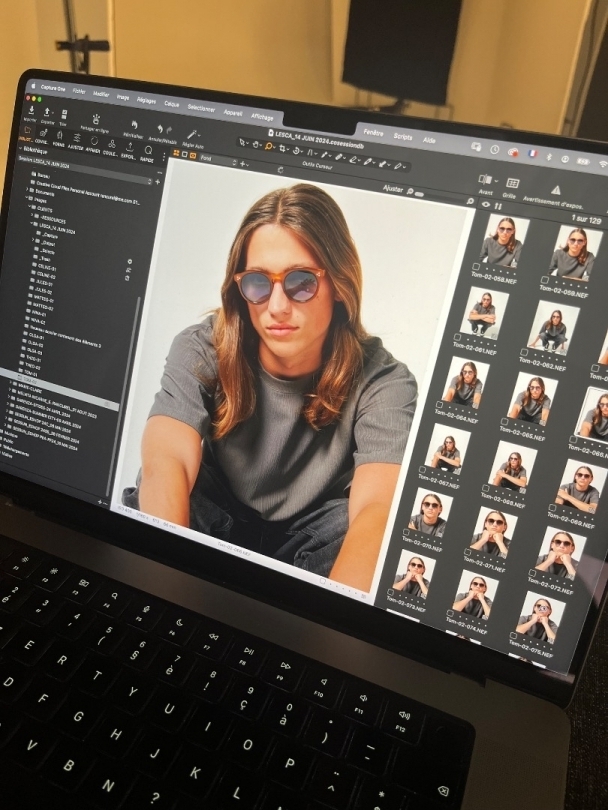
Task: Toggle the eye proofing icon above browser
Action: 486,205
